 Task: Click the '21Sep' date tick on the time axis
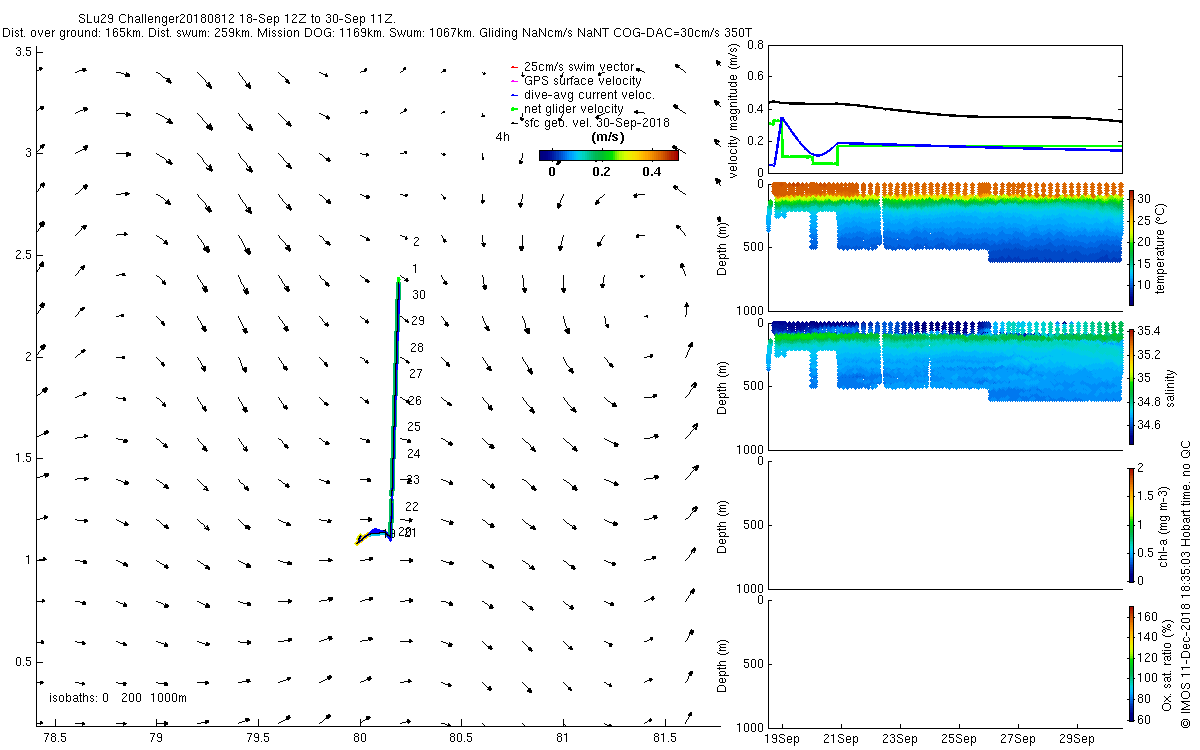(x=841, y=739)
